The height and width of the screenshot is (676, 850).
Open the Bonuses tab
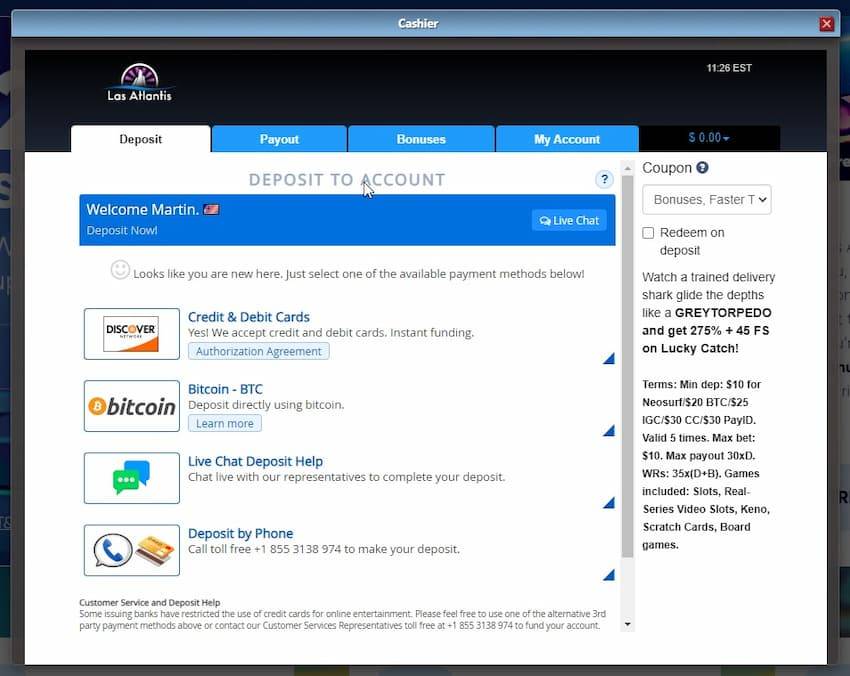point(421,139)
